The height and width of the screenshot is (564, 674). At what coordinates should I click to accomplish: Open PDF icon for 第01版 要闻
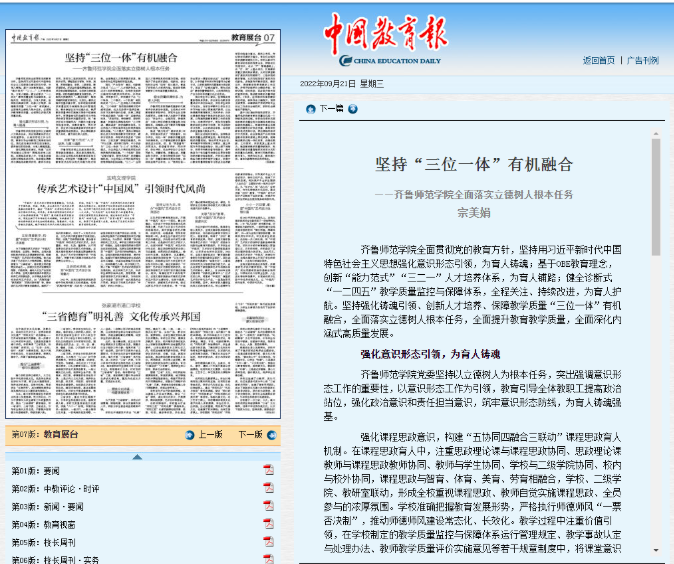pyautogui.click(x=268, y=470)
